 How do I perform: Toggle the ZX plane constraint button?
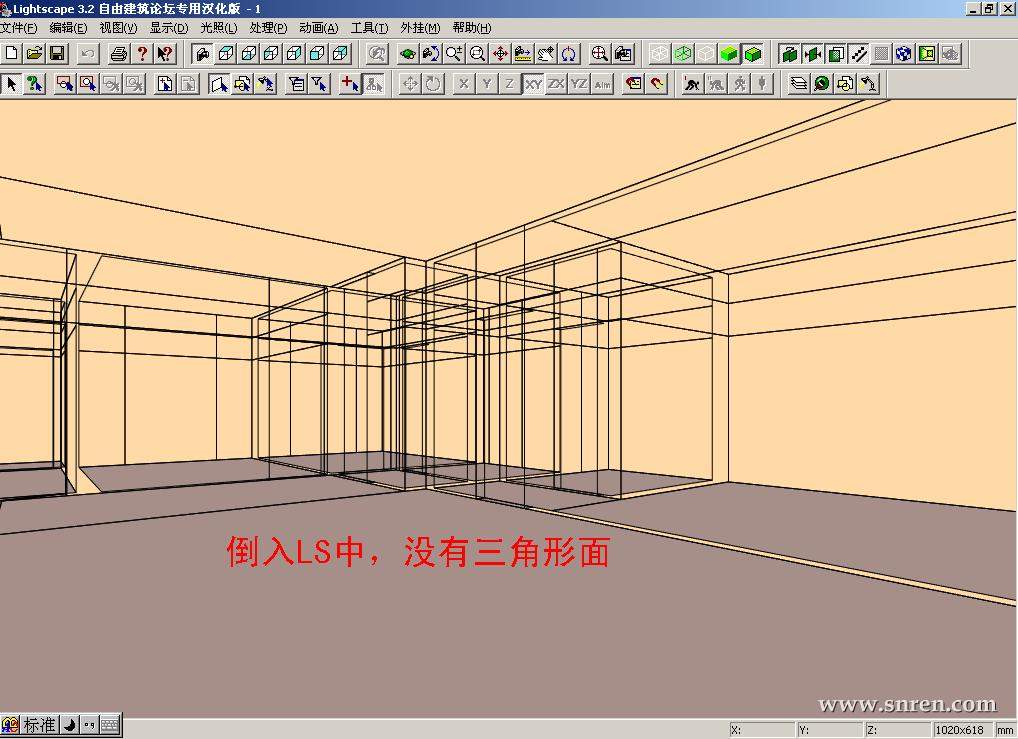coord(556,84)
